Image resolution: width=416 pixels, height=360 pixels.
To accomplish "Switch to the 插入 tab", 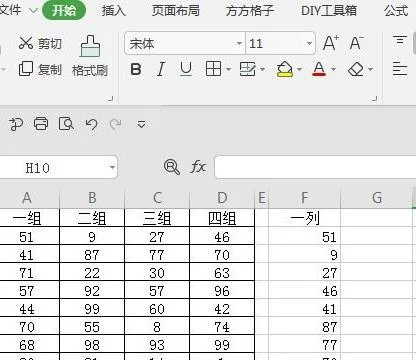I will [114, 11].
